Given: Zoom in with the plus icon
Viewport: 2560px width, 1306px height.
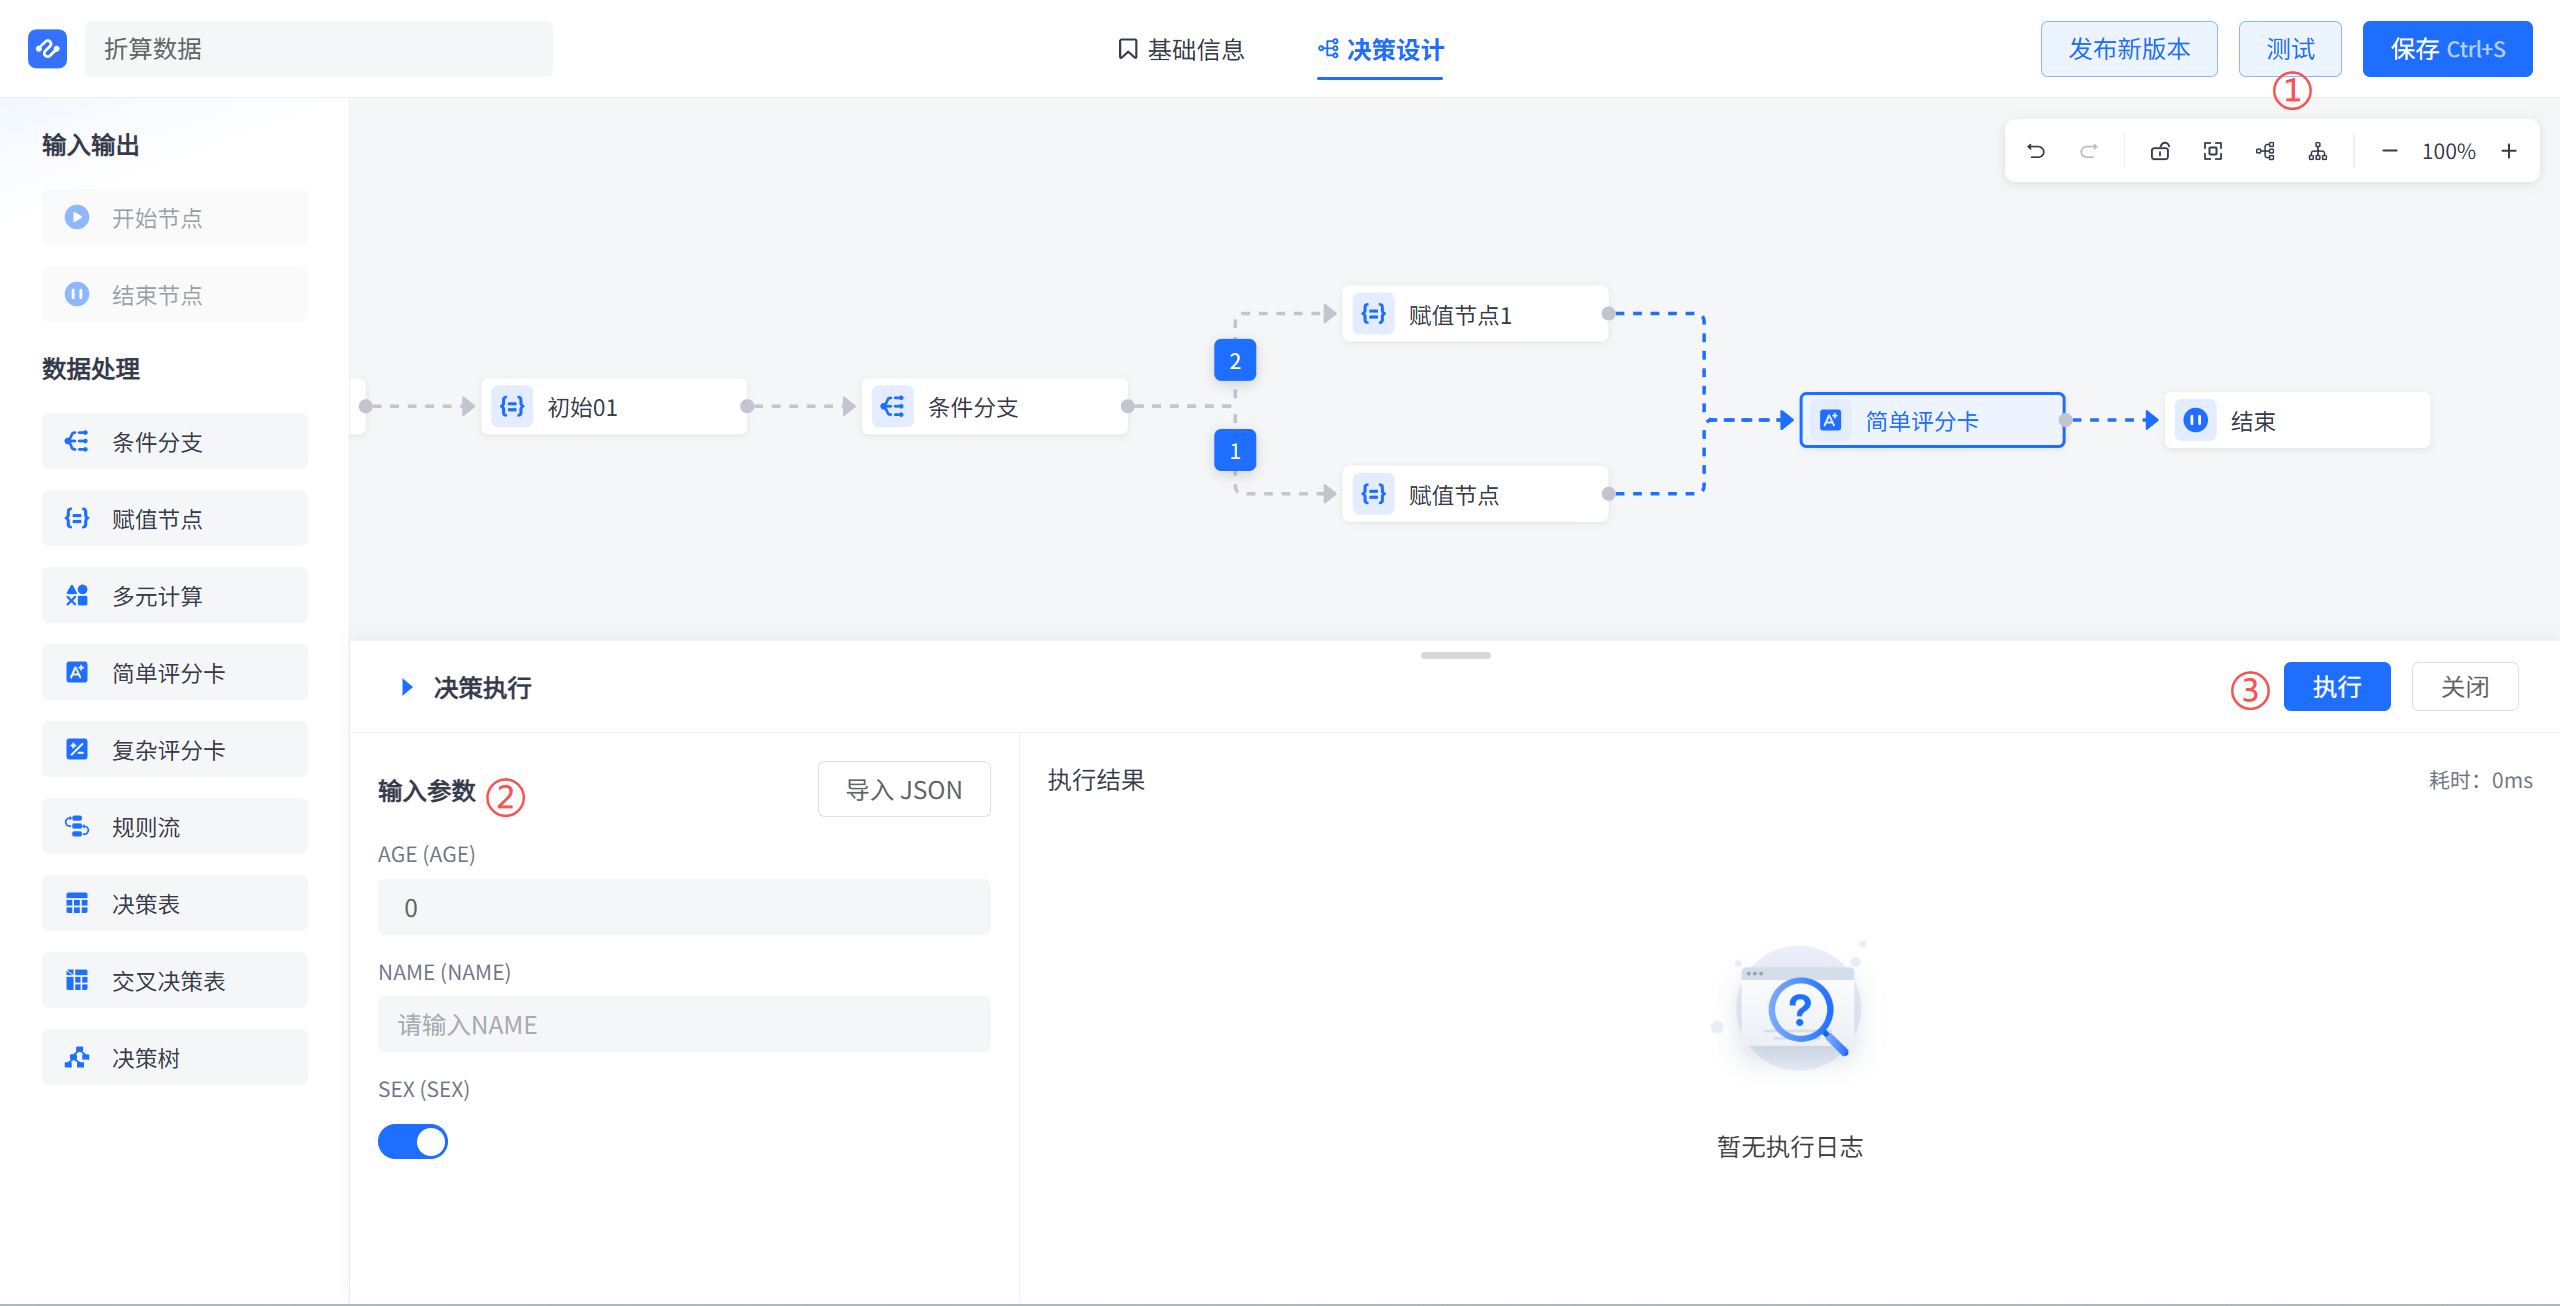Looking at the screenshot, I should (2509, 151).
